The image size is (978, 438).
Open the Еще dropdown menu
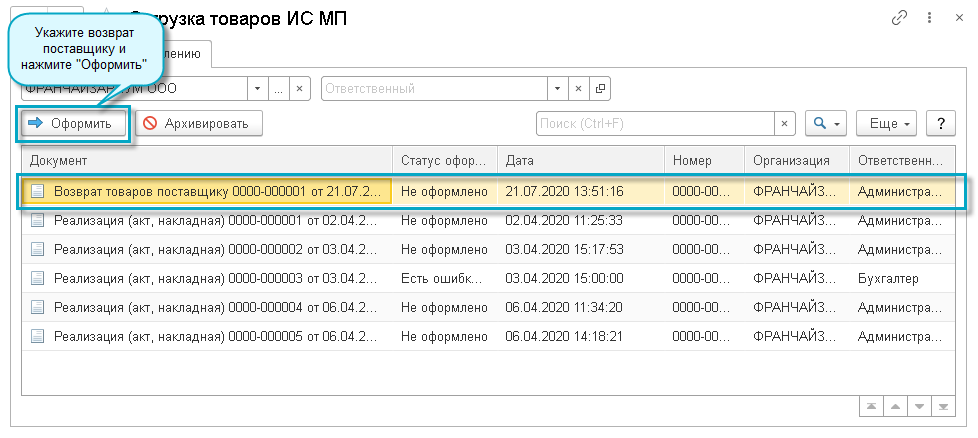[x=888, y=123]
